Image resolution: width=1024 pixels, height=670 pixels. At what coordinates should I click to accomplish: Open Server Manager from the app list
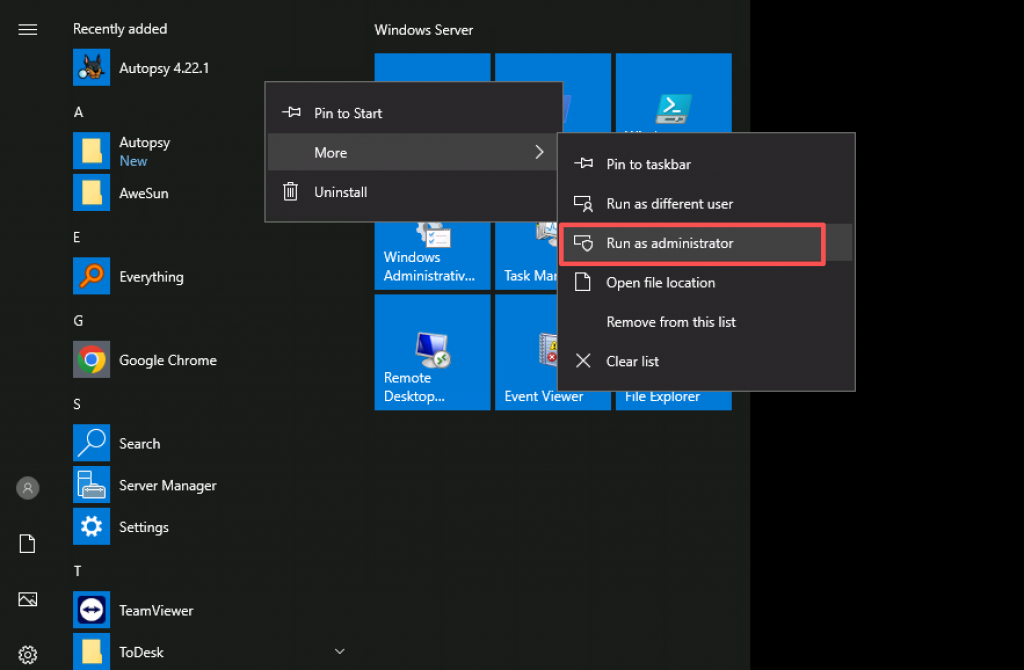91,485
